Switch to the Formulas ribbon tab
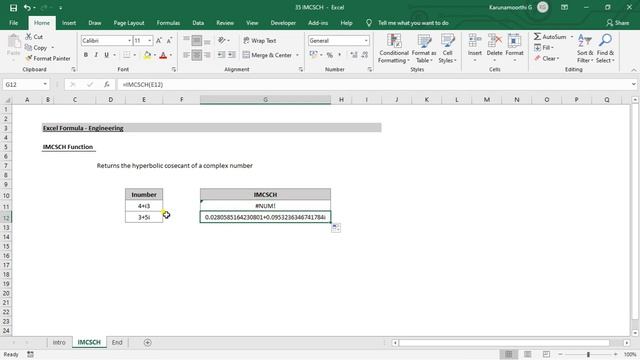Image resolution: width=640 pixels, height=360 pixels. coord(168,23)
